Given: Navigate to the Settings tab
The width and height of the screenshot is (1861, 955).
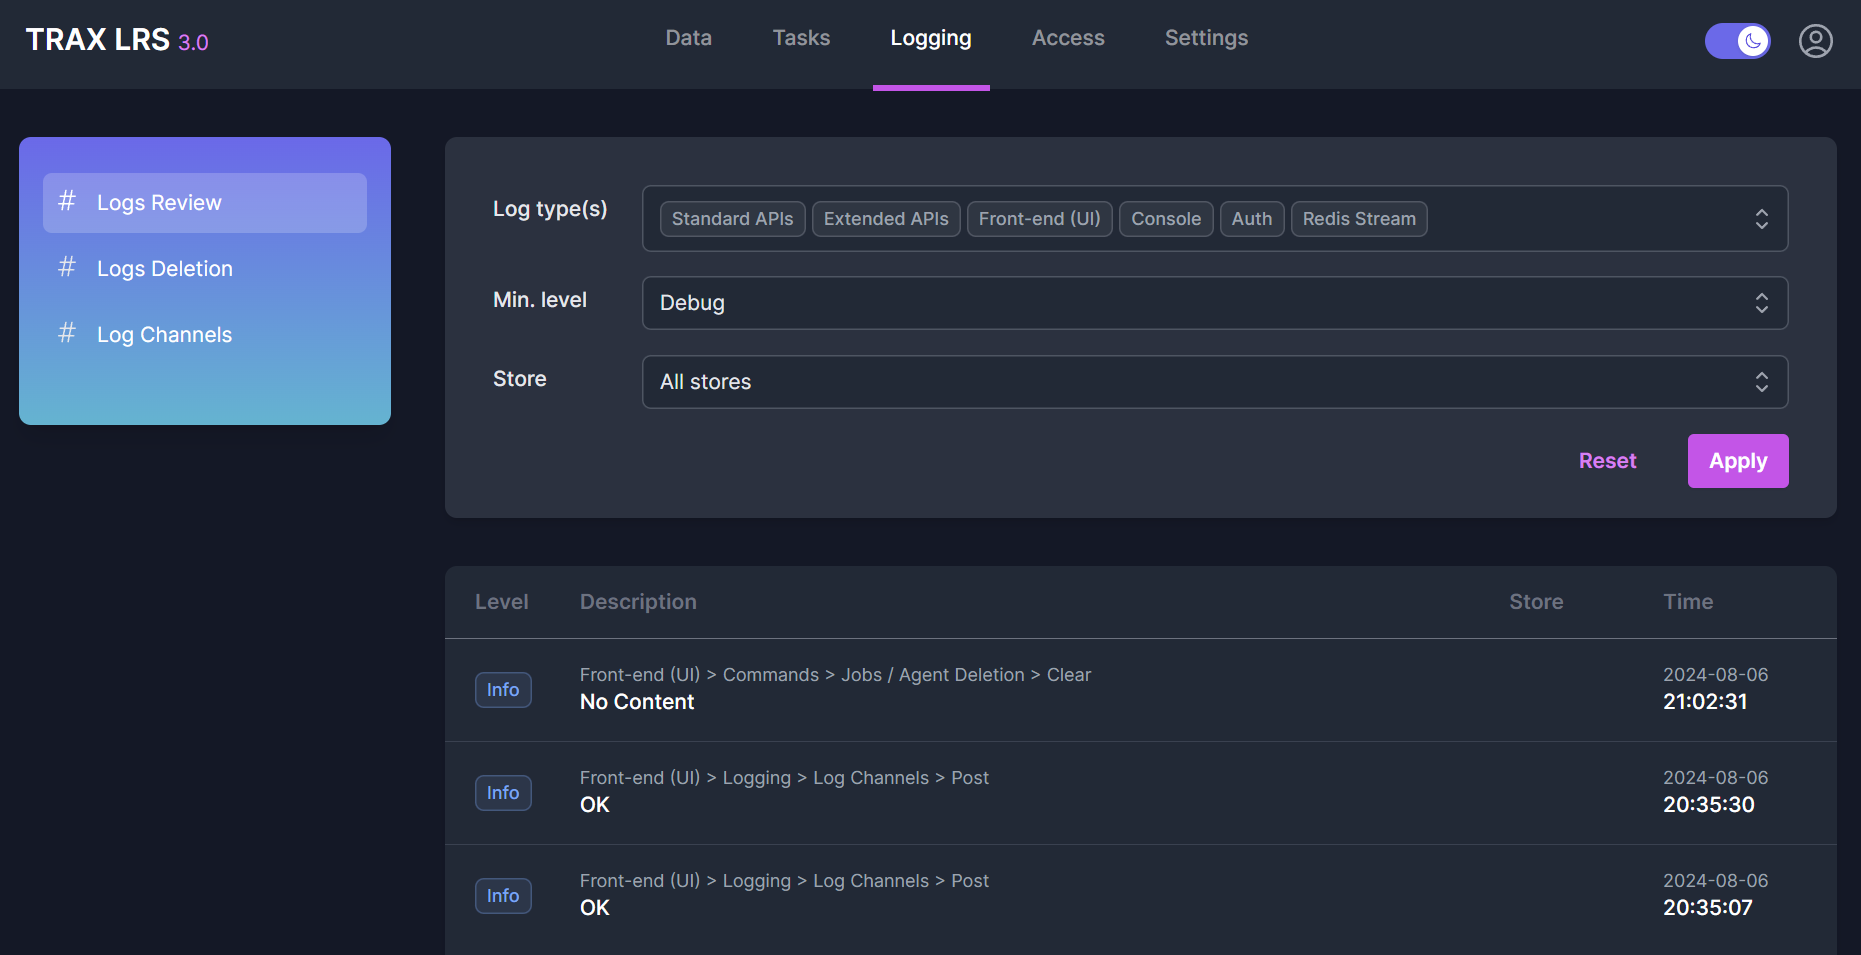Looking at the screenshot, I should tap(1206, 38).
